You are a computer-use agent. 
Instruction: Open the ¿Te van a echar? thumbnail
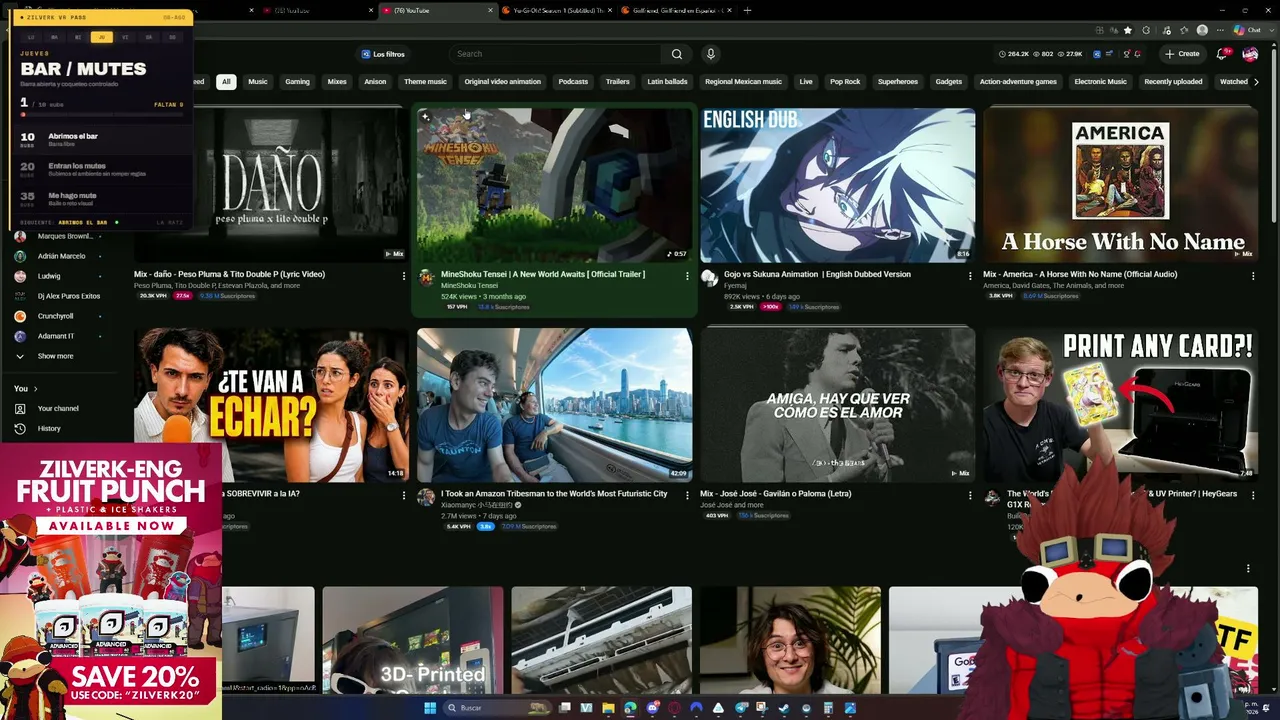(x=272, y=405)
